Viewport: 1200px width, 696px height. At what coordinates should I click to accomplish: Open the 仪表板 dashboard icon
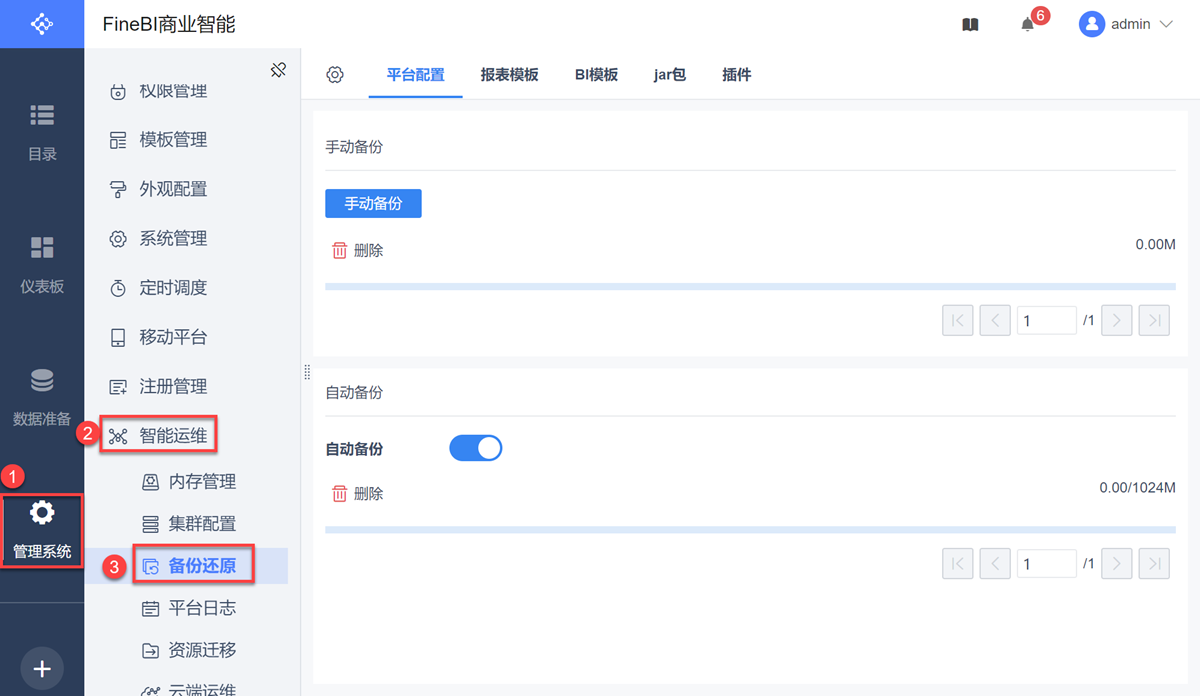coord(42,248)
